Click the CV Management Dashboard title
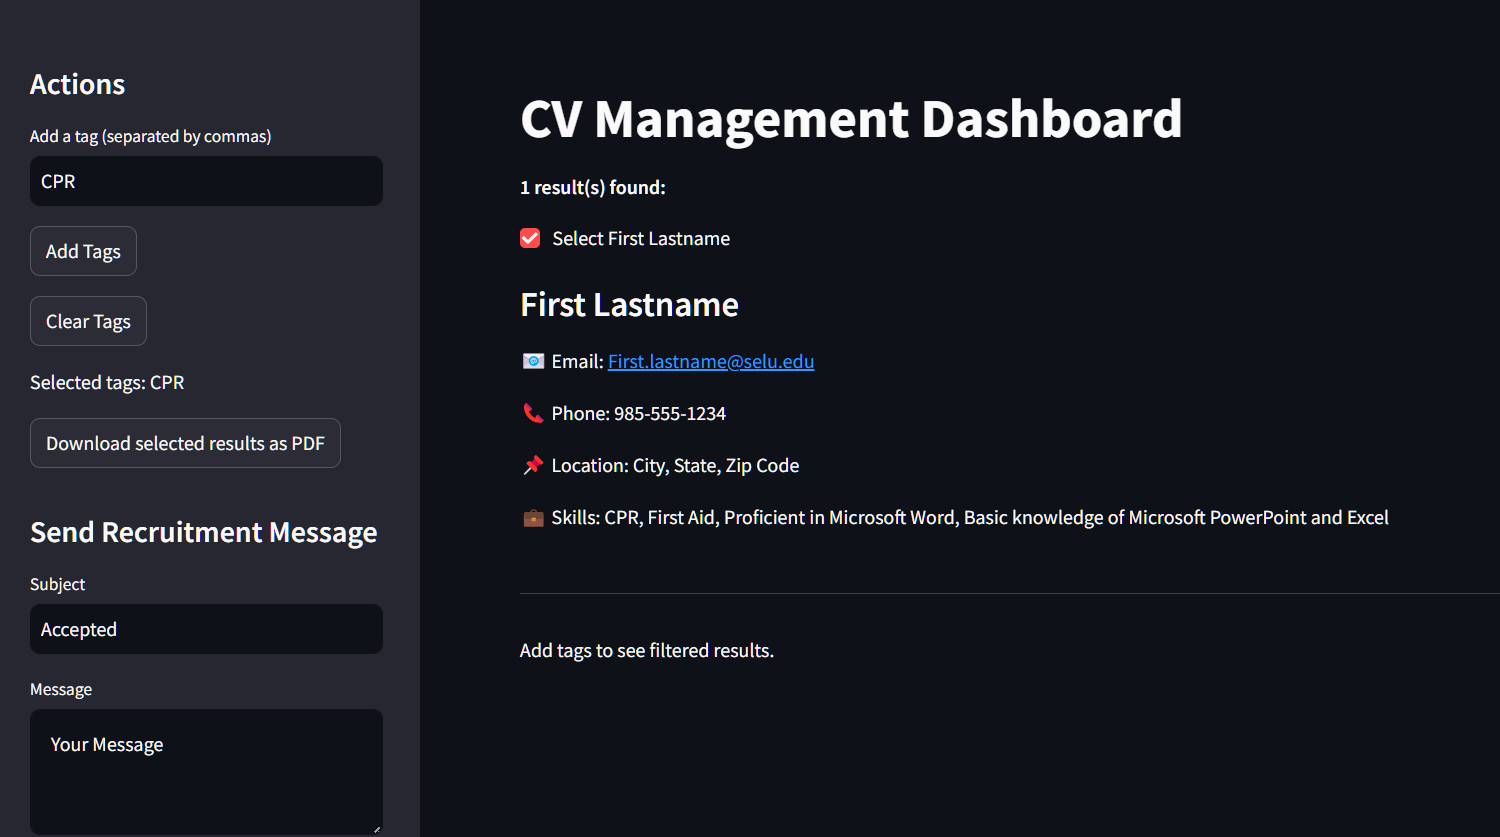Viewport: 1500px width, 837px height. (851, 118)
